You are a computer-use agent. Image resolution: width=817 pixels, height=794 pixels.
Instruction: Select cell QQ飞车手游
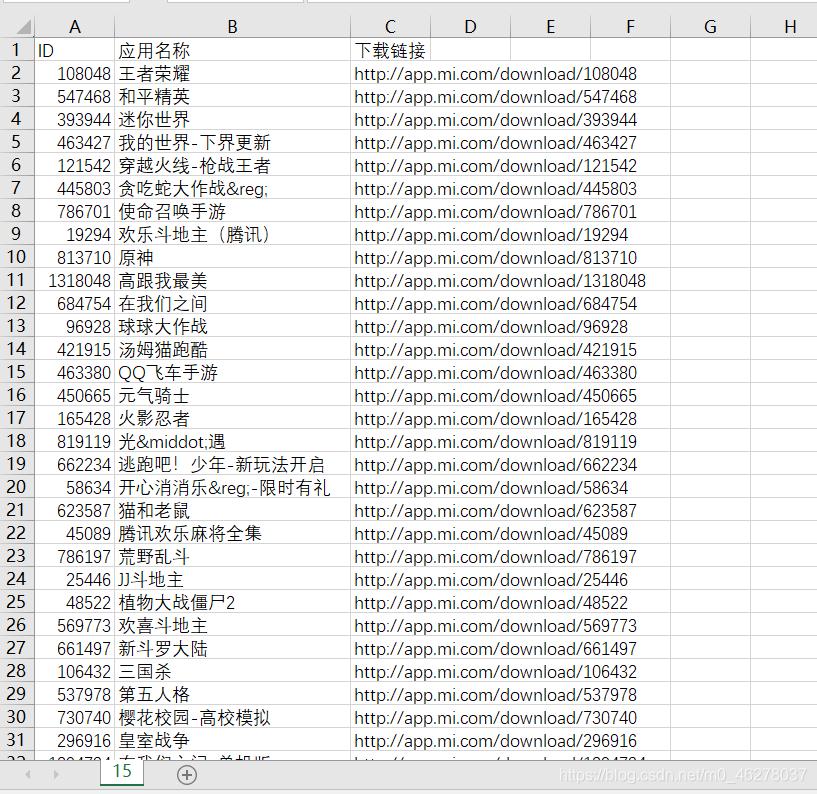coord(232,373)
